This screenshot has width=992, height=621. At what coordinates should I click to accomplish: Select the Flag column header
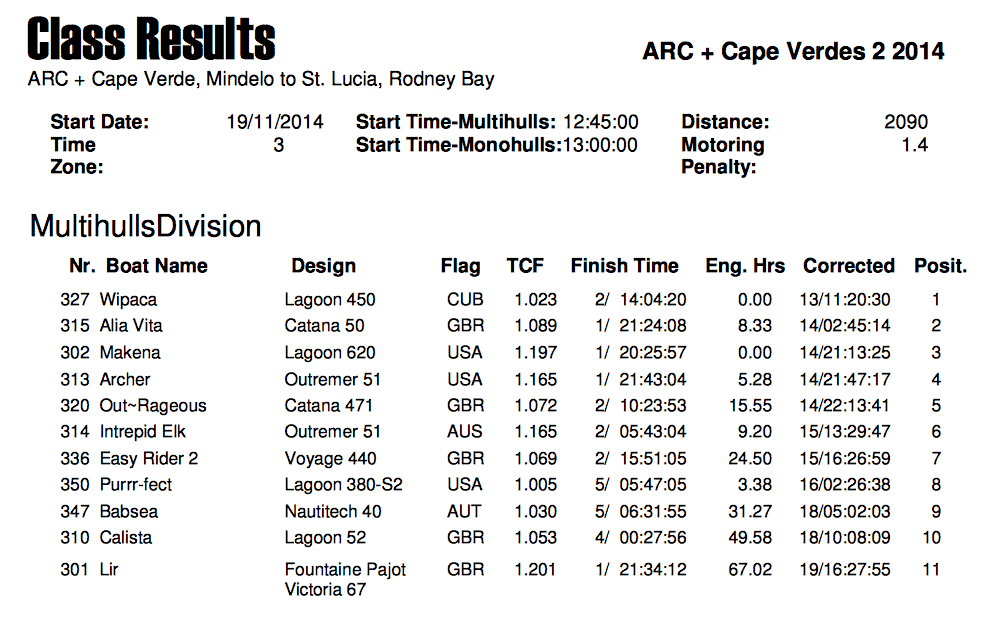[460, 266]
